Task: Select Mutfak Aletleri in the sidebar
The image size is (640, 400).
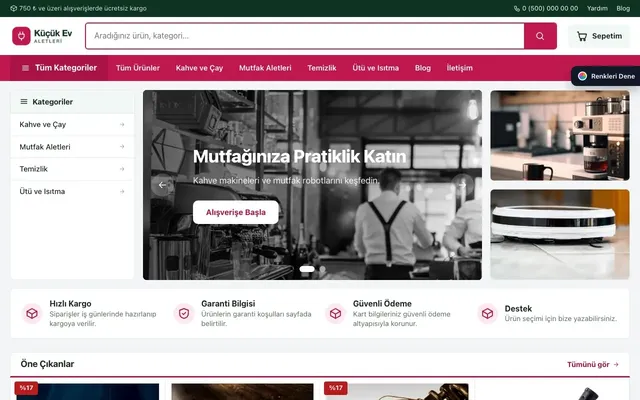Action: pos(72,147)
